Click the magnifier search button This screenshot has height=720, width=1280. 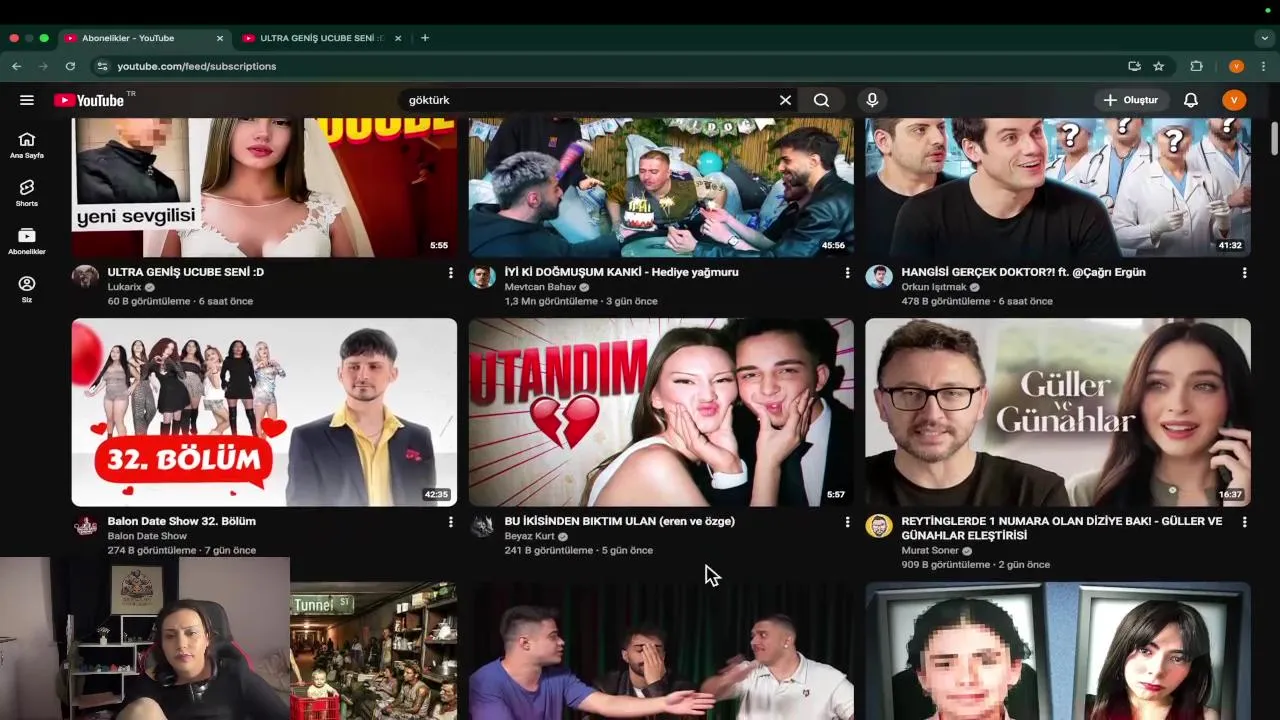coord(821,100)
